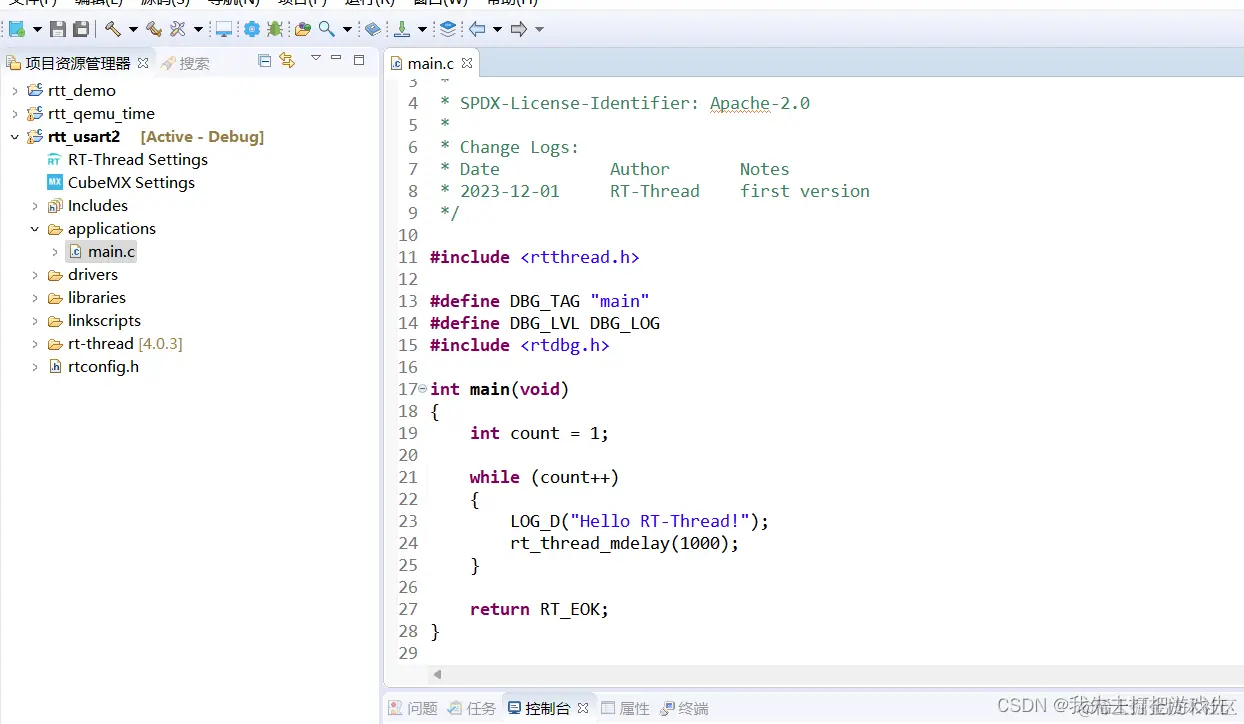Select the rtt_usart2 project label
Screen dimensions: 1244x724
pyautogui.click(x=84, y=136)
